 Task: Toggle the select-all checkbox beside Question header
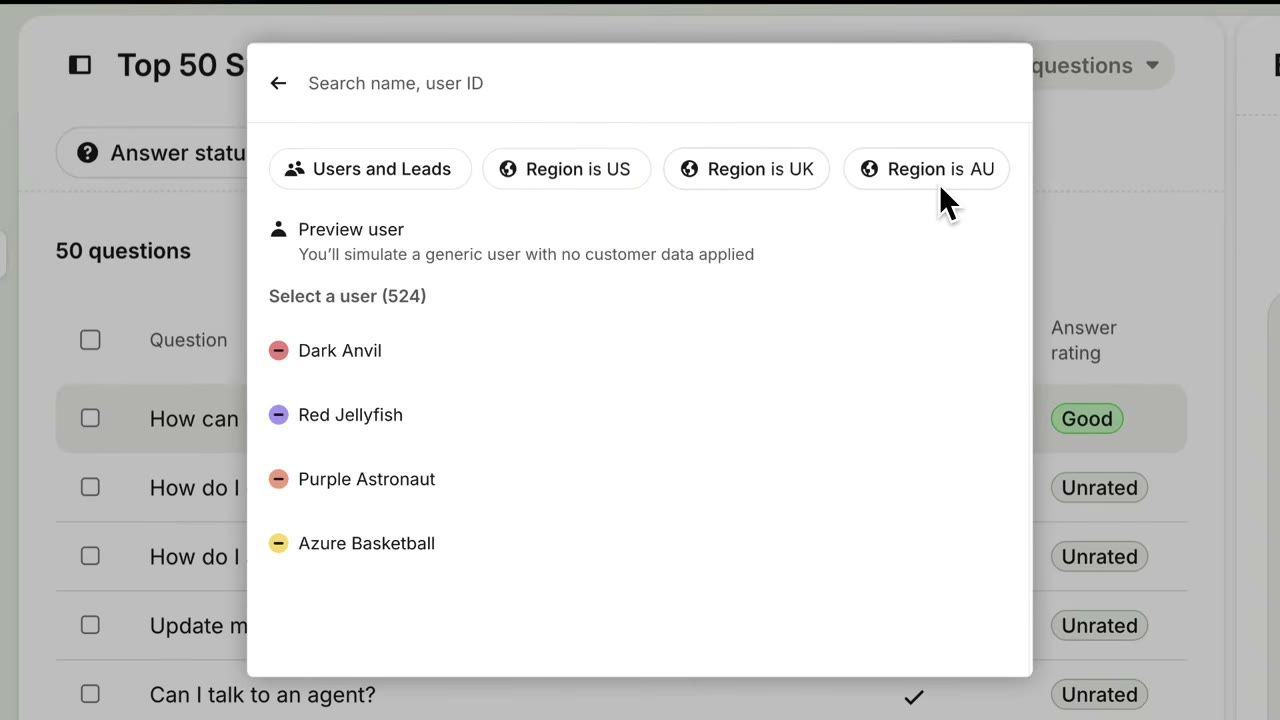[x=90, y=340]
